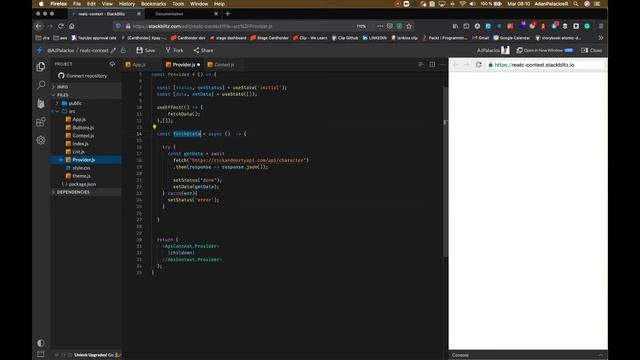Open index.js in file tree
This screenshot has width=640, height=360.
(x=80, y=144)
